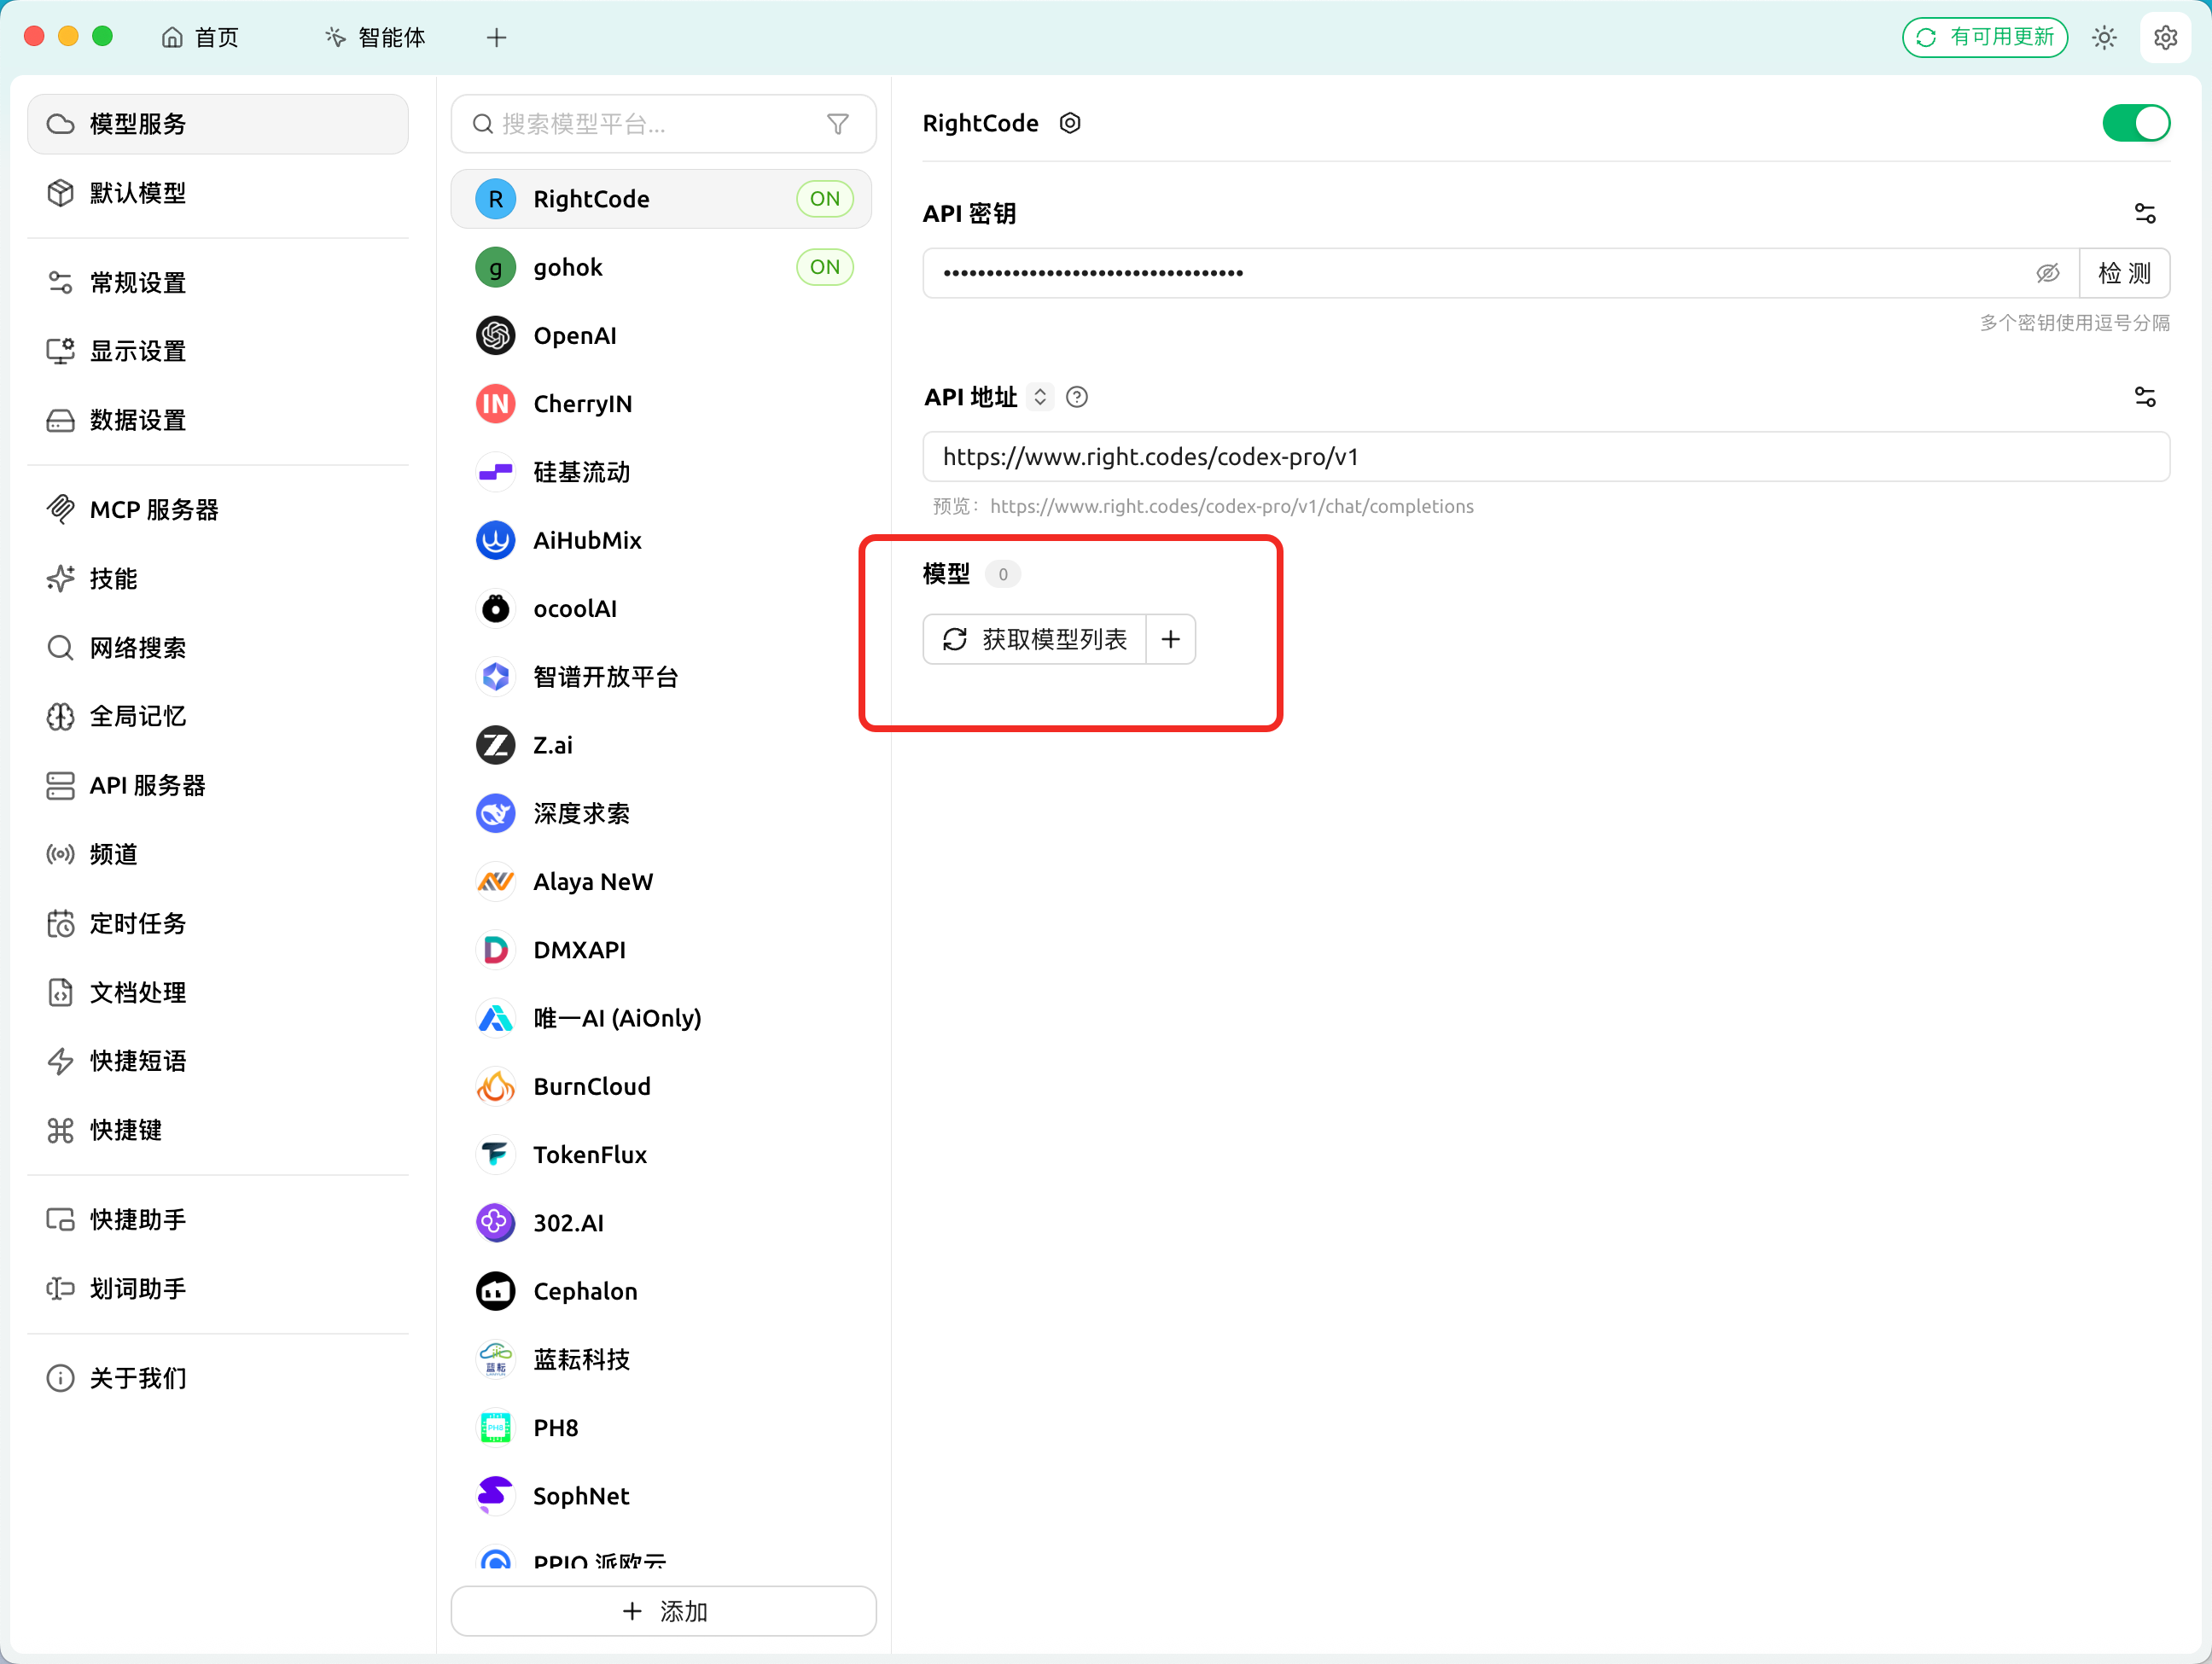Image resolution: width=2212 pixels, height=1664 pixels.
Task: Select RightCode provider in list
Action: (x=662, y=199)
